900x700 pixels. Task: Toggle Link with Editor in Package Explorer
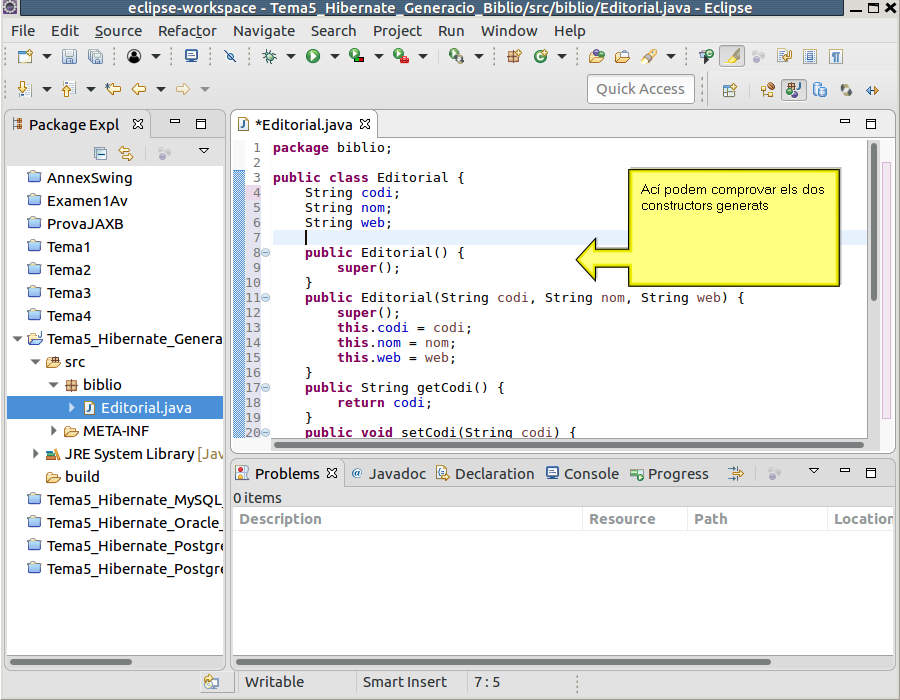point(126,153)
